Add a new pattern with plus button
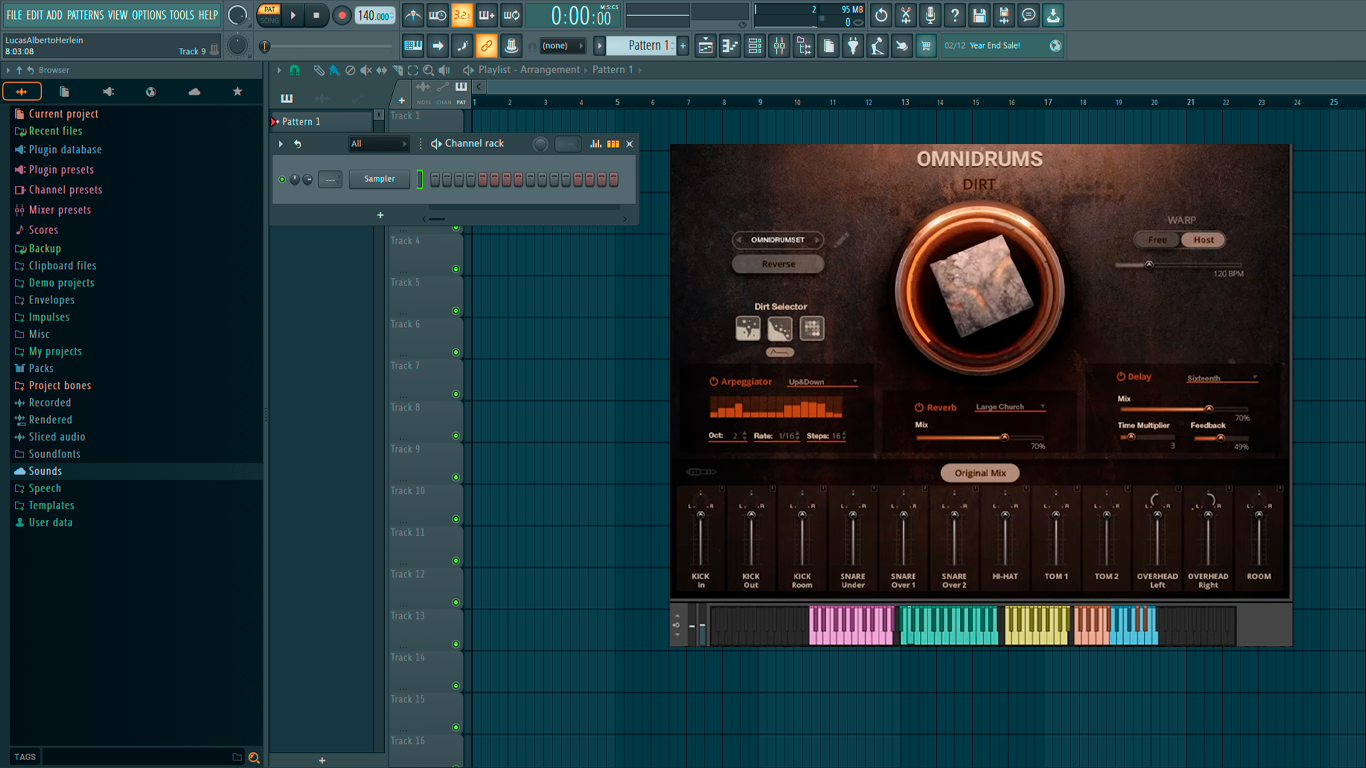The width and height of the screenshot is (1366, 768). pyautogui.click(x=684, y=45)
